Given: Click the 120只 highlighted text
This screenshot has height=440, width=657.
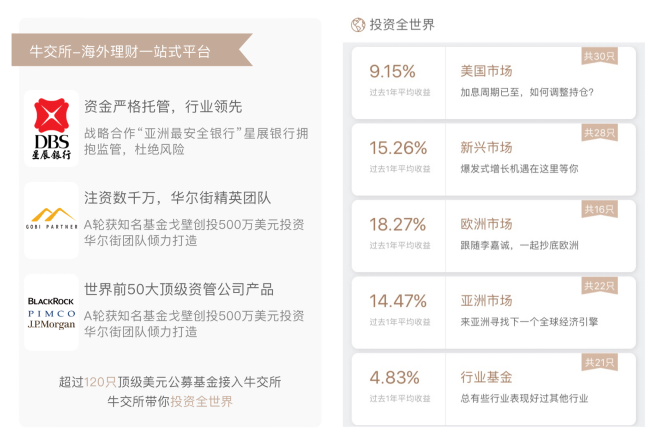Looking at the screenshot, I should [100, 382].
